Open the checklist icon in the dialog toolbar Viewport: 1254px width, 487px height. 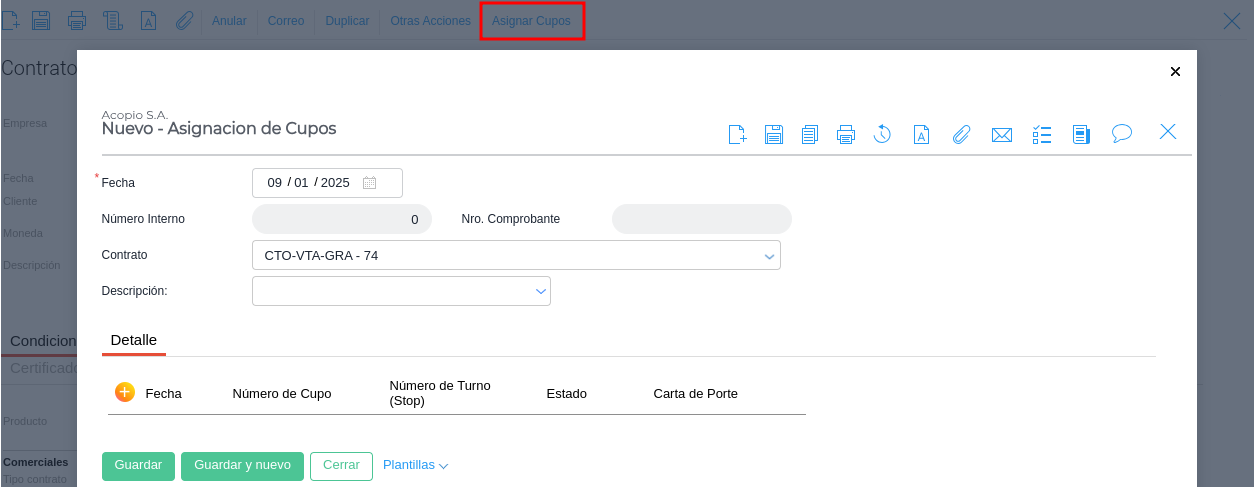(1042, 134)
